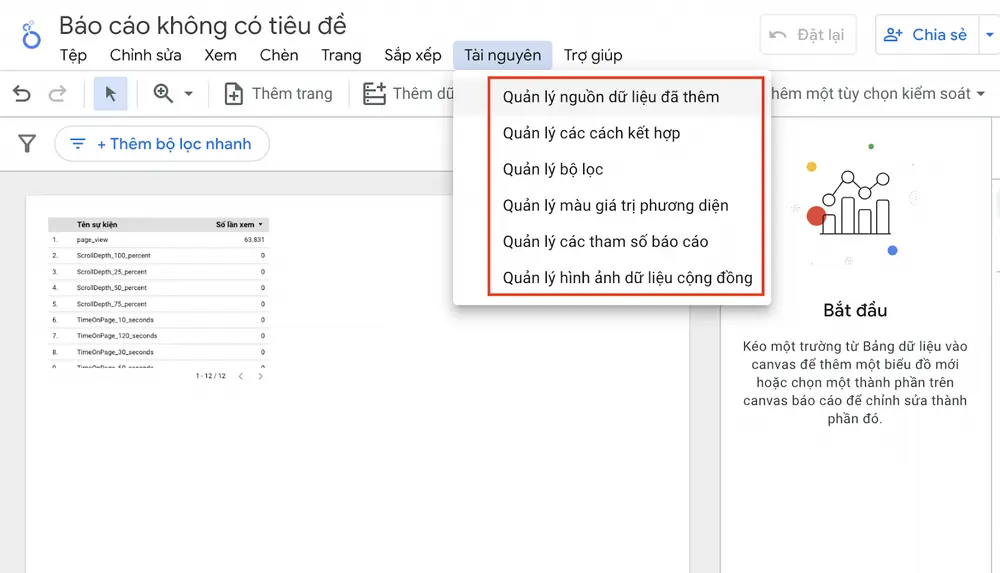Click the ScrollDepth_25_percent row

click(x=158, y=272)
